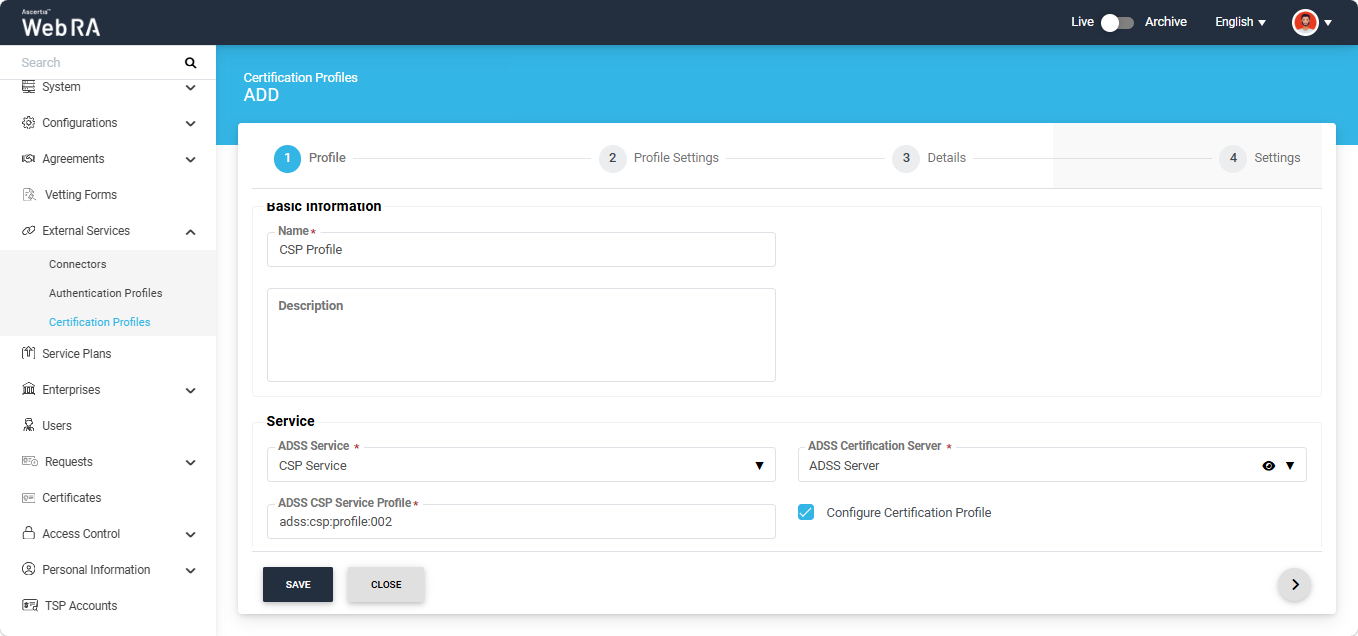
Task: Open user account menu arrow
Action: 1328,23
